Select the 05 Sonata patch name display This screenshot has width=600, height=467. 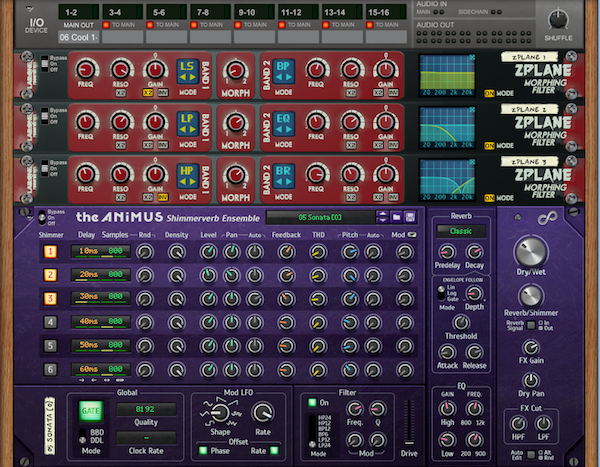coord(320,217)
